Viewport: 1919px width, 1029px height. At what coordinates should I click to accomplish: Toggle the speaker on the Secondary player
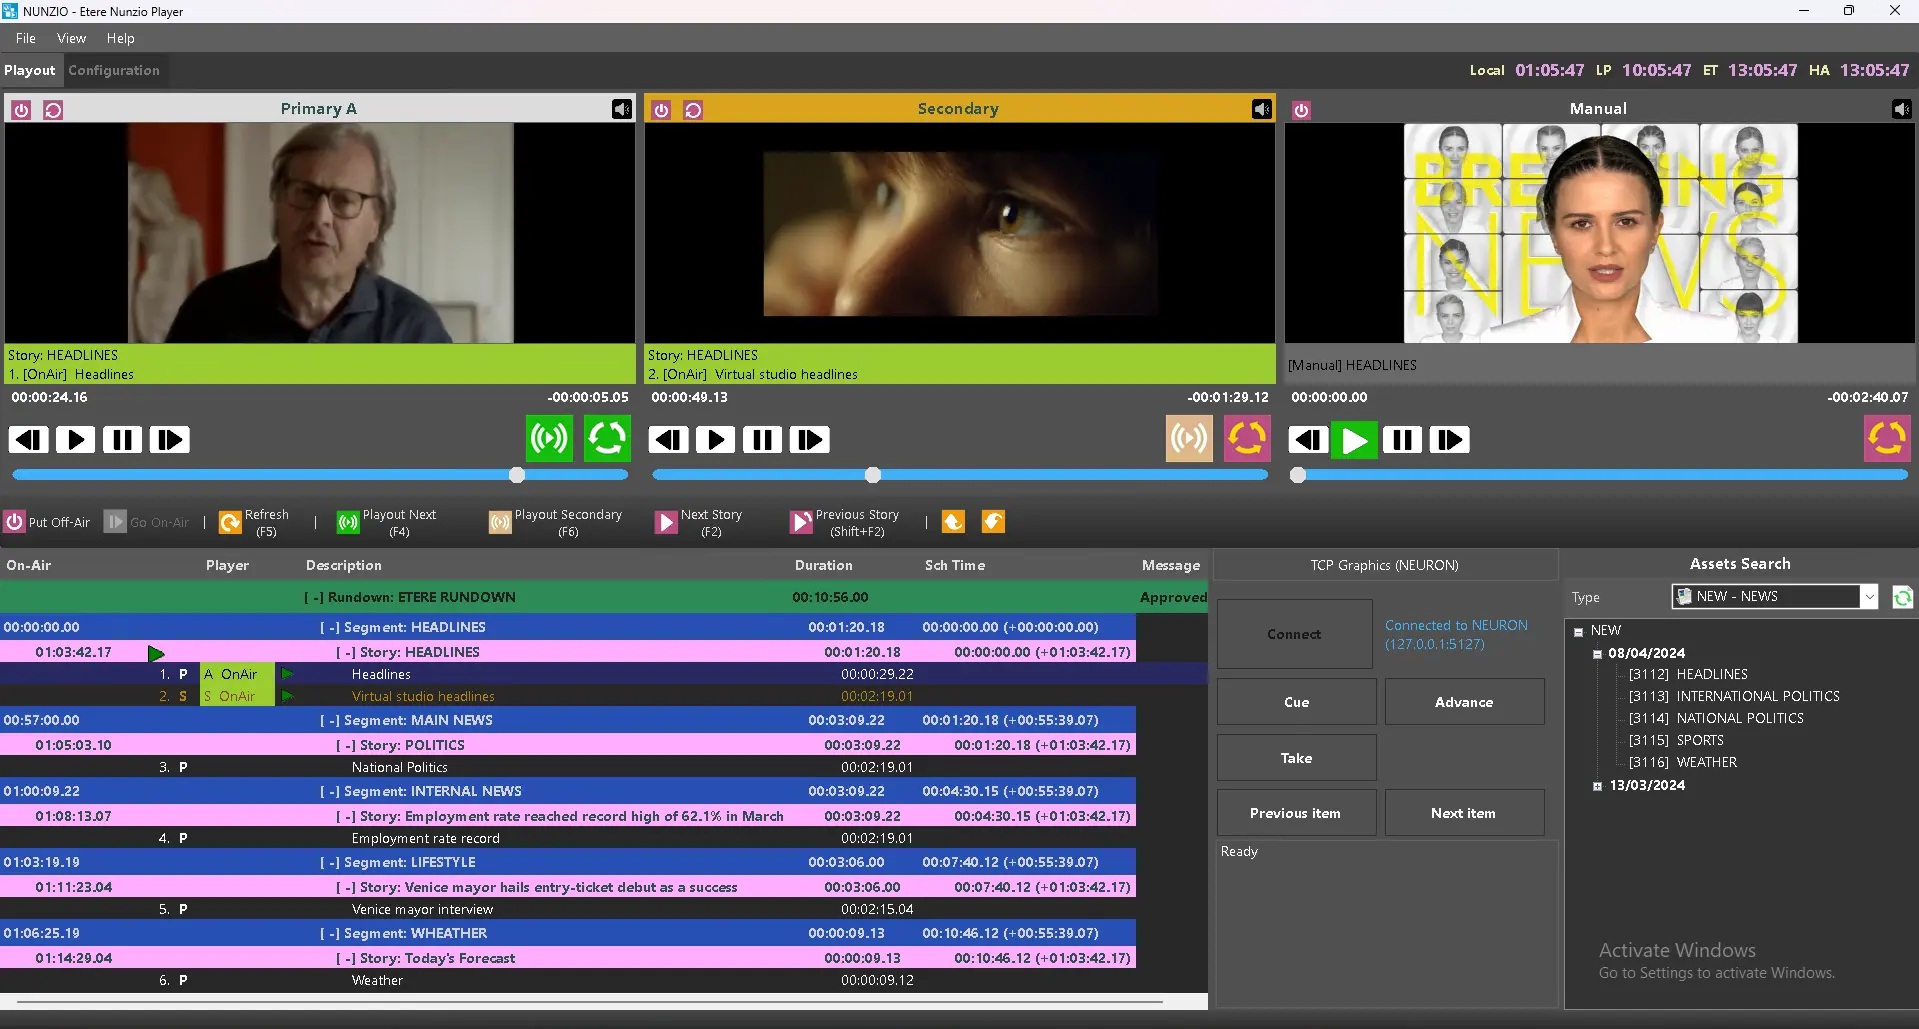click(x=1262, y=109)
